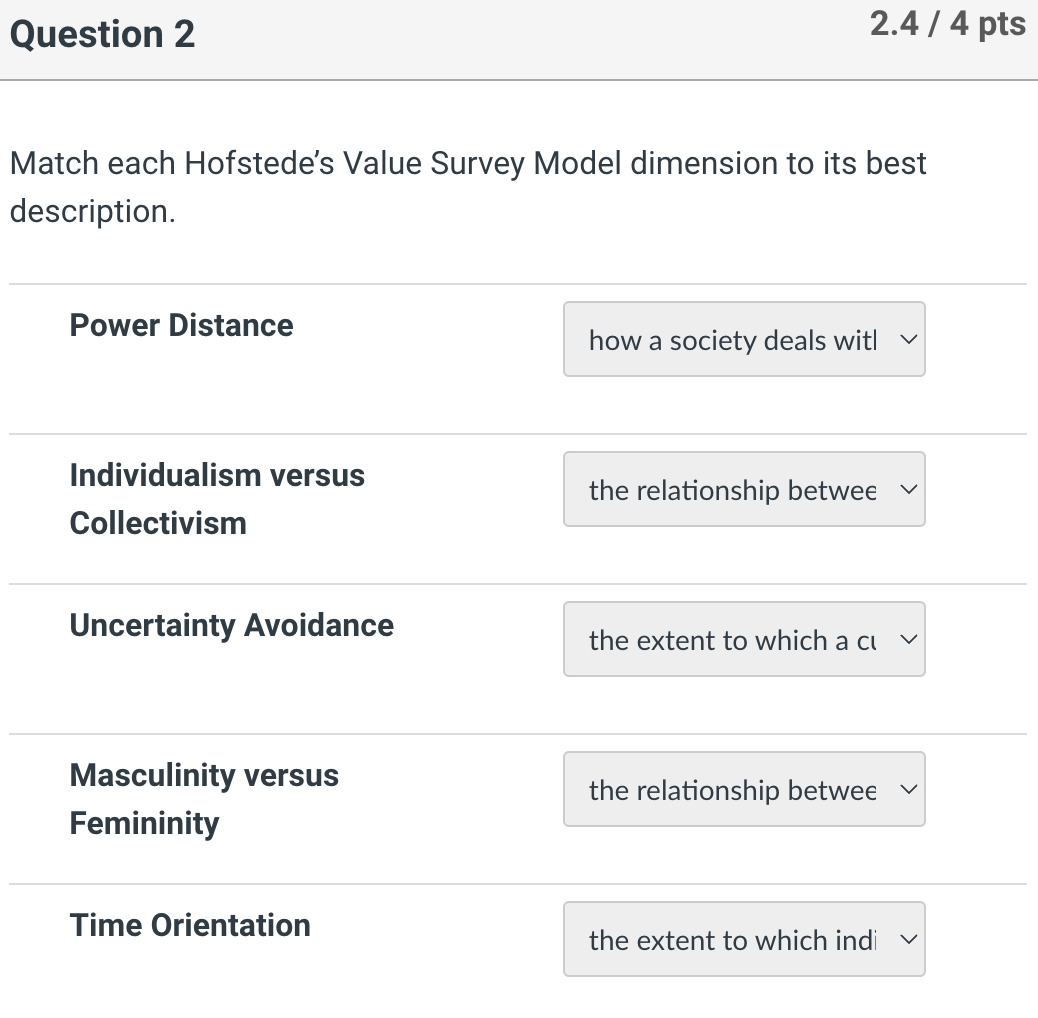The height and width of the screenshot is (1018, 1038).
Task: Click the question instruction text about Hofstede's model
Action: tap(467, 186)
